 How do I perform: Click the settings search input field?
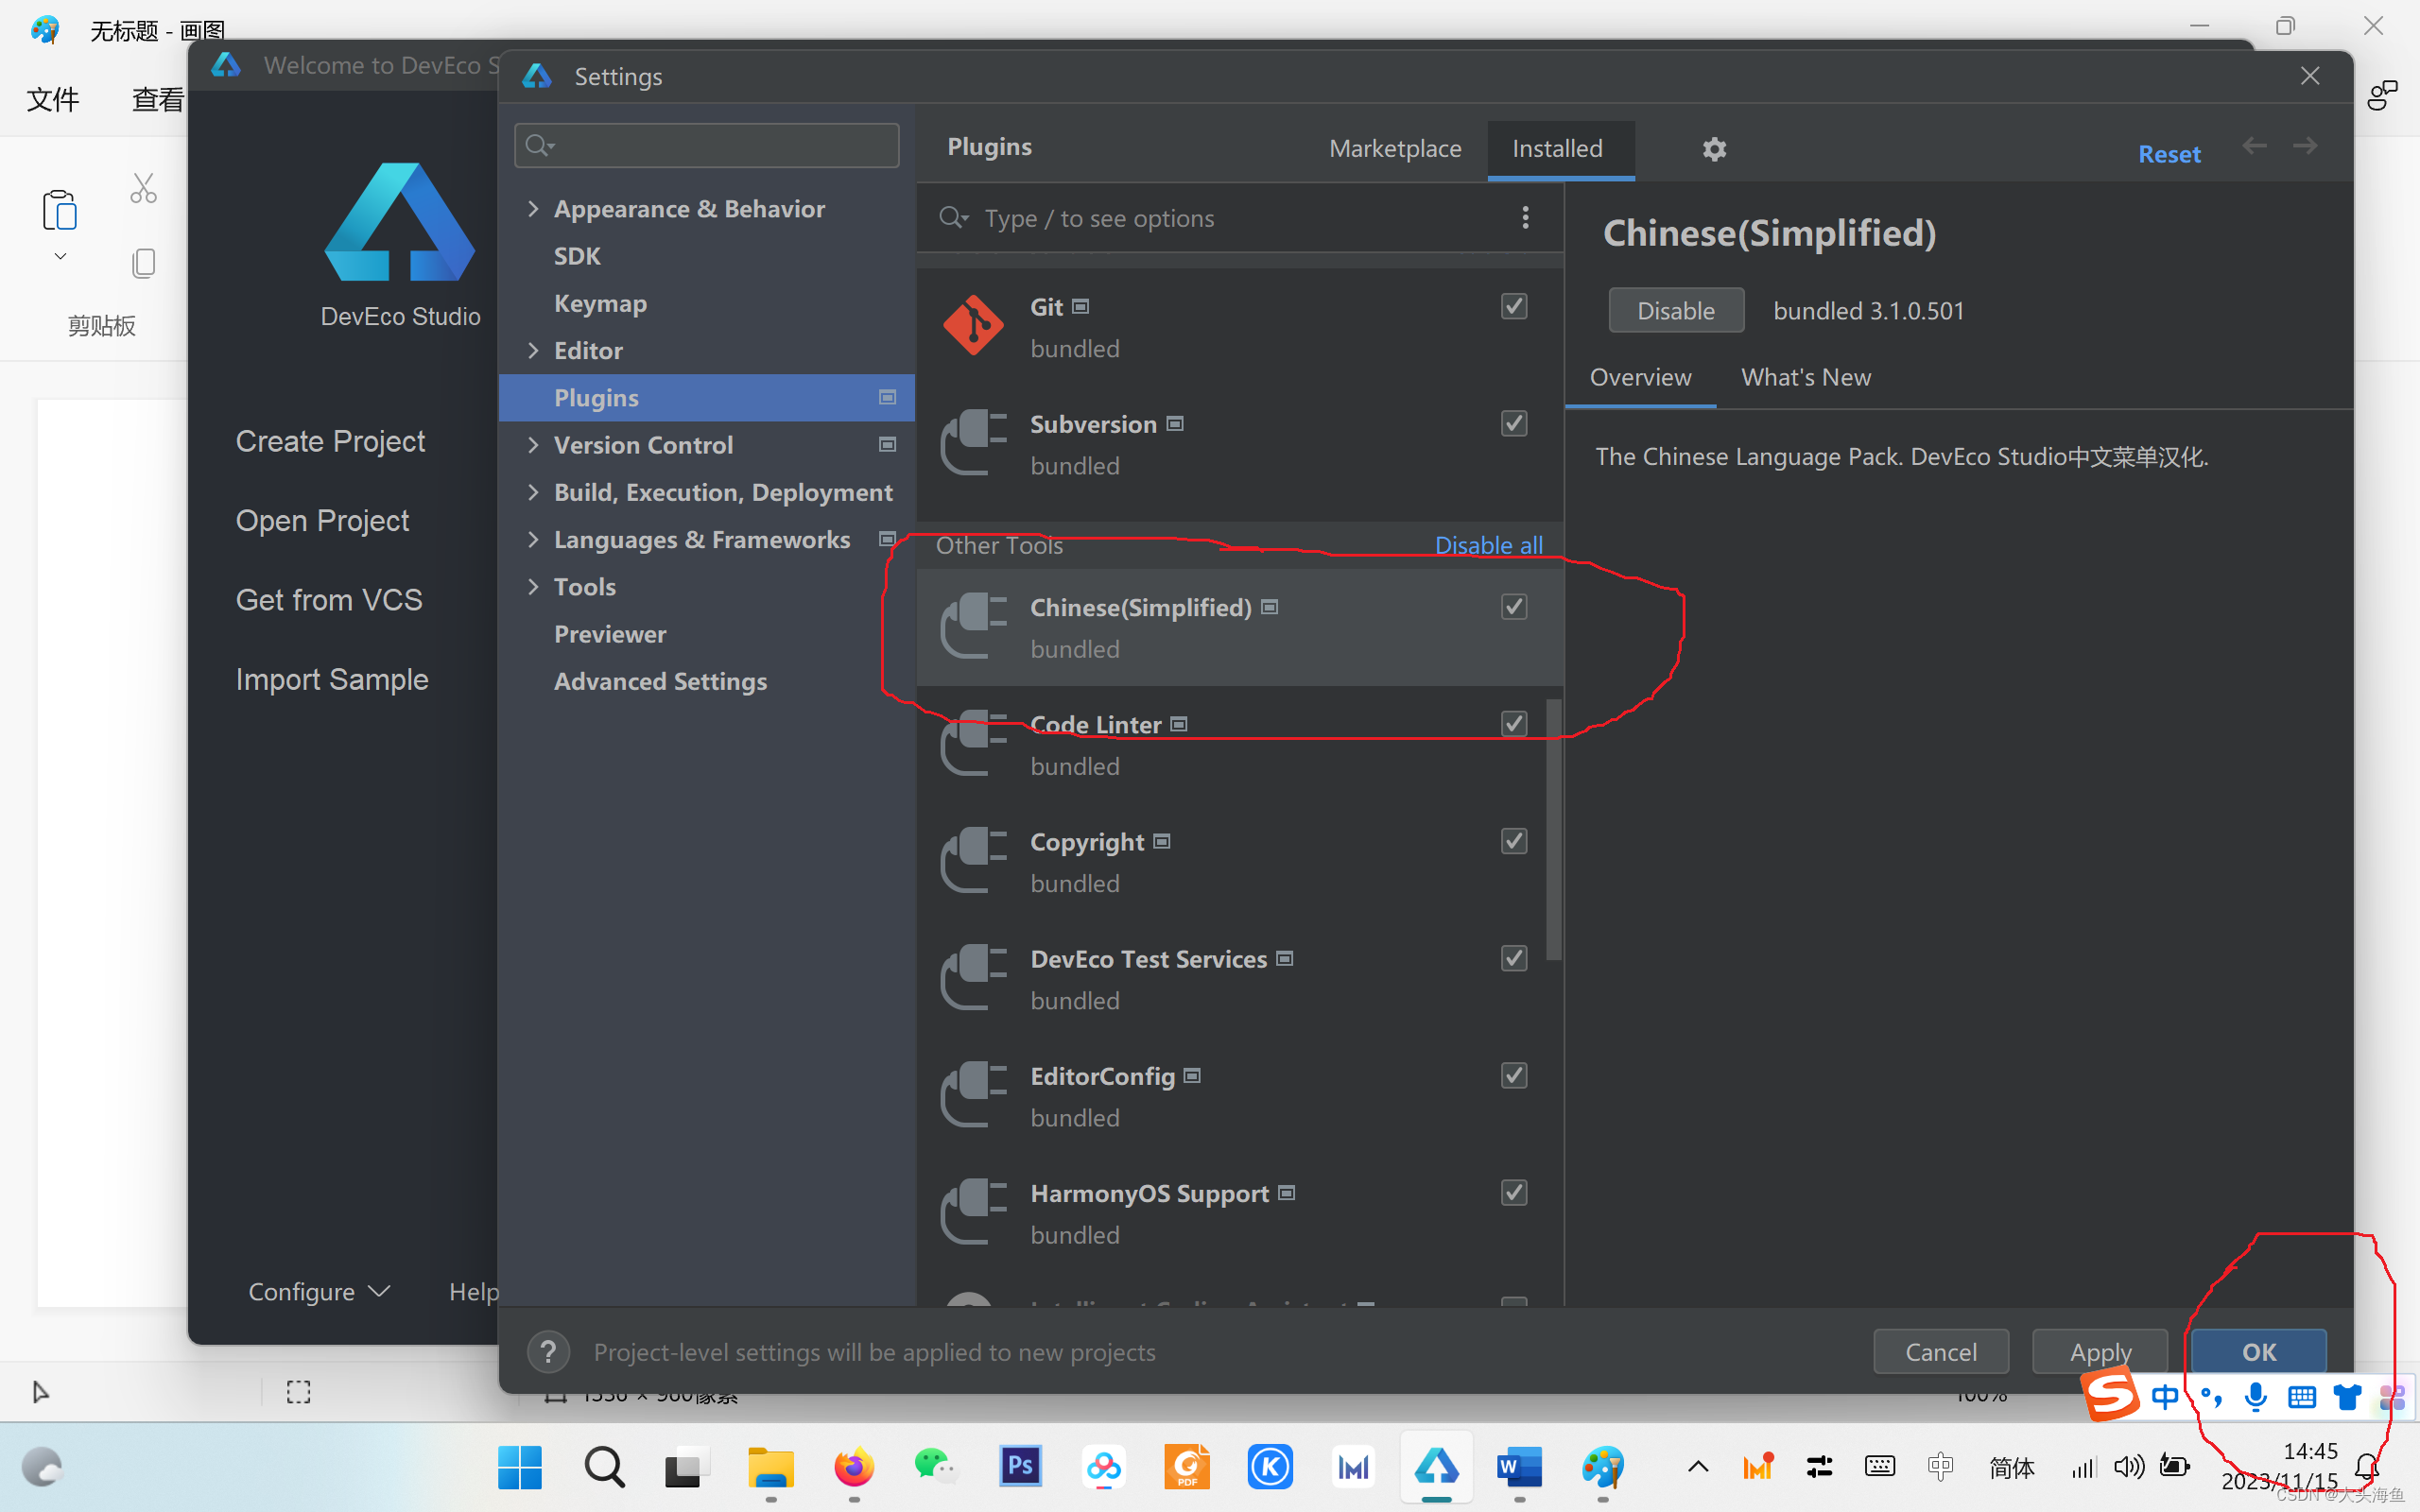point(720,145)
